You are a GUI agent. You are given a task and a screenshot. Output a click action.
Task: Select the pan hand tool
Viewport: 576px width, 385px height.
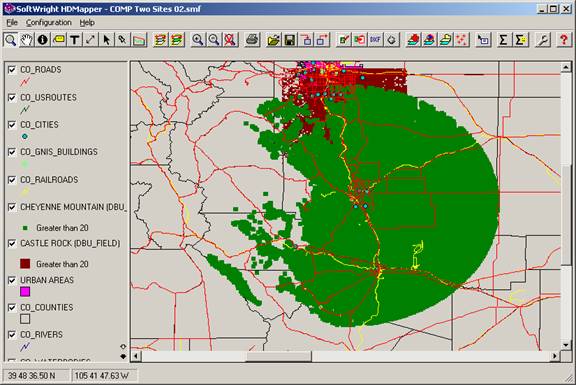pos(26,40)
